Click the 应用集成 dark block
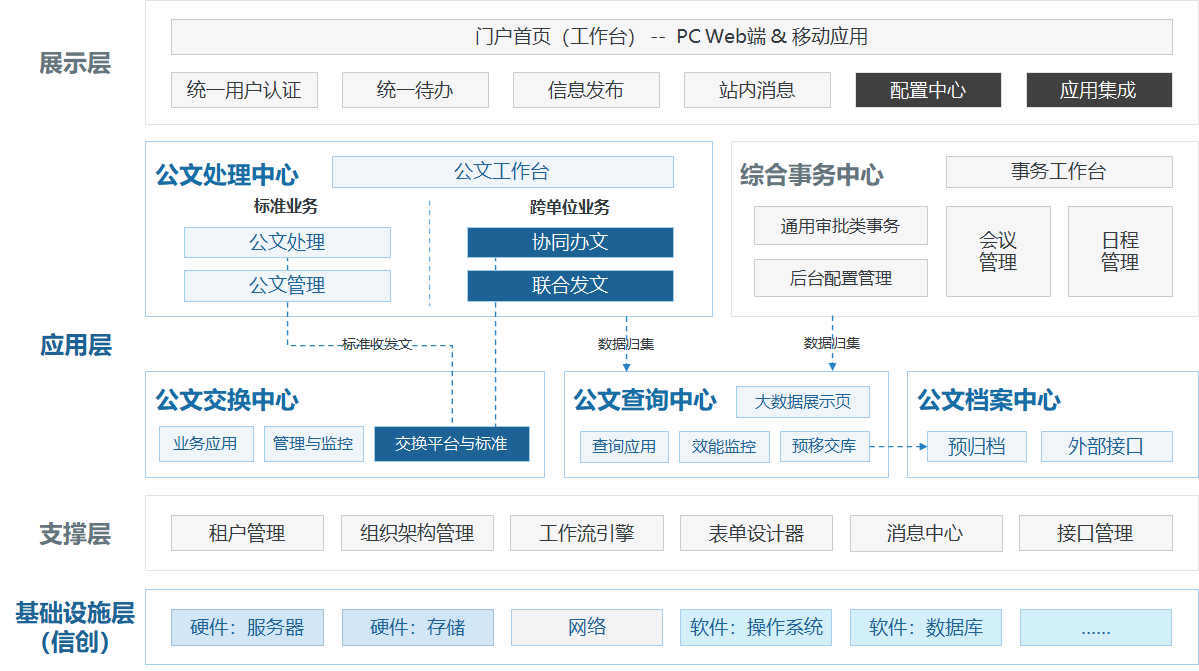 (1098, 90)
